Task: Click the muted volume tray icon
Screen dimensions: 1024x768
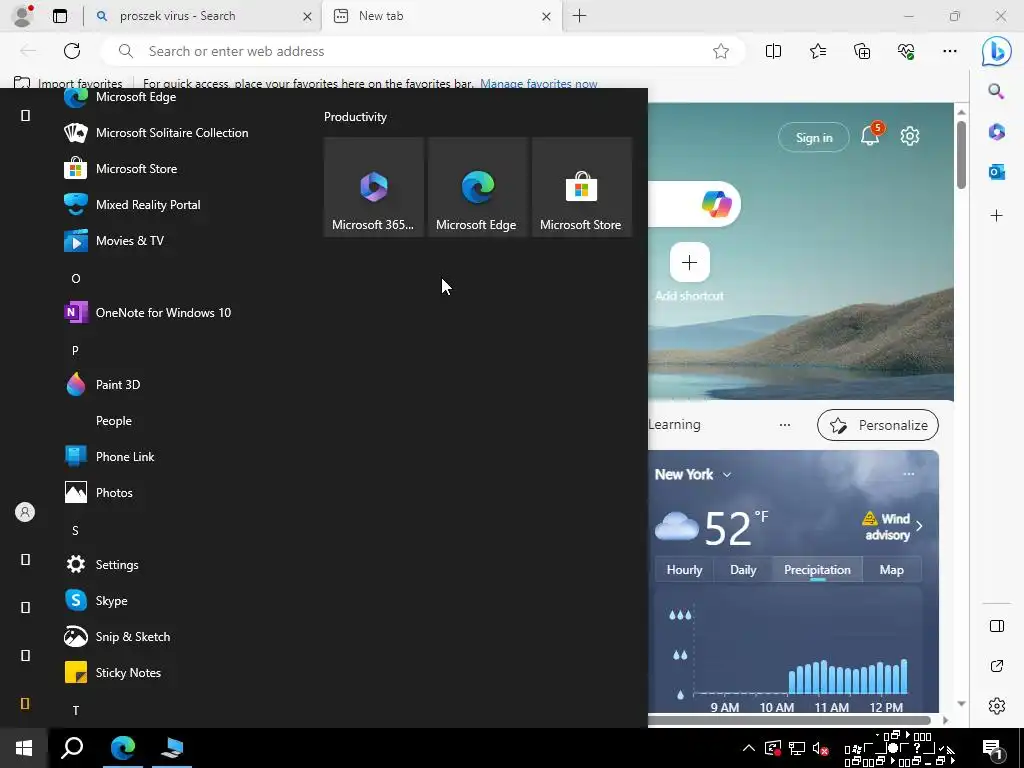Action: pyautogui.click(x=821, y=748)
